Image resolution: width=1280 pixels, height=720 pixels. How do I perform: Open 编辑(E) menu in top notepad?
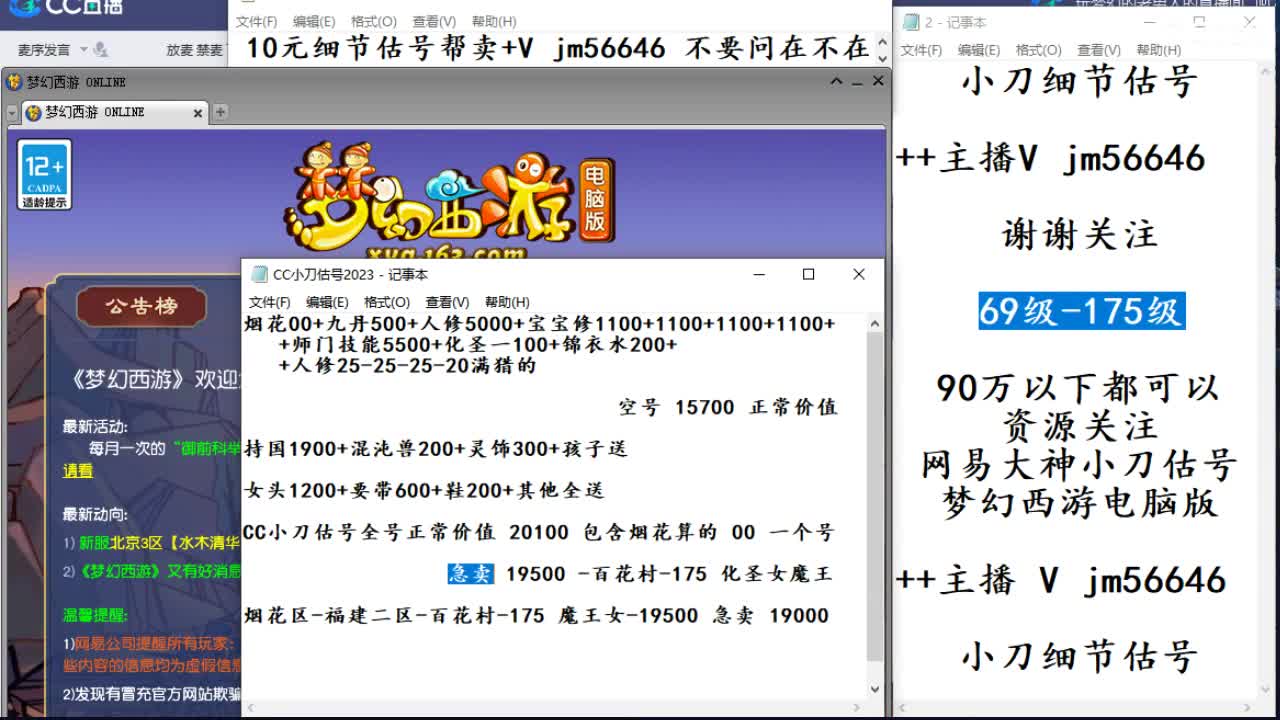[314, 21]
